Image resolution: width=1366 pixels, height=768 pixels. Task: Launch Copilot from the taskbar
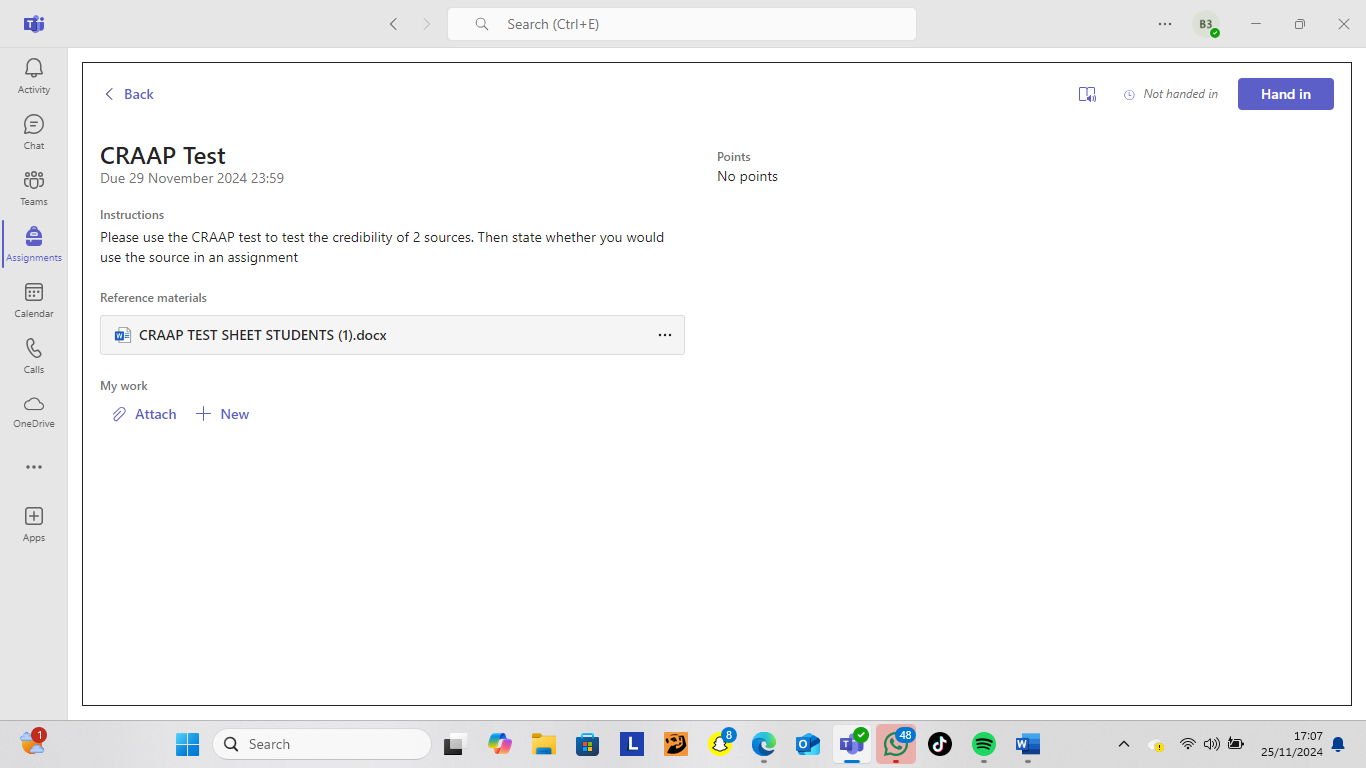(x=500, y=744)
